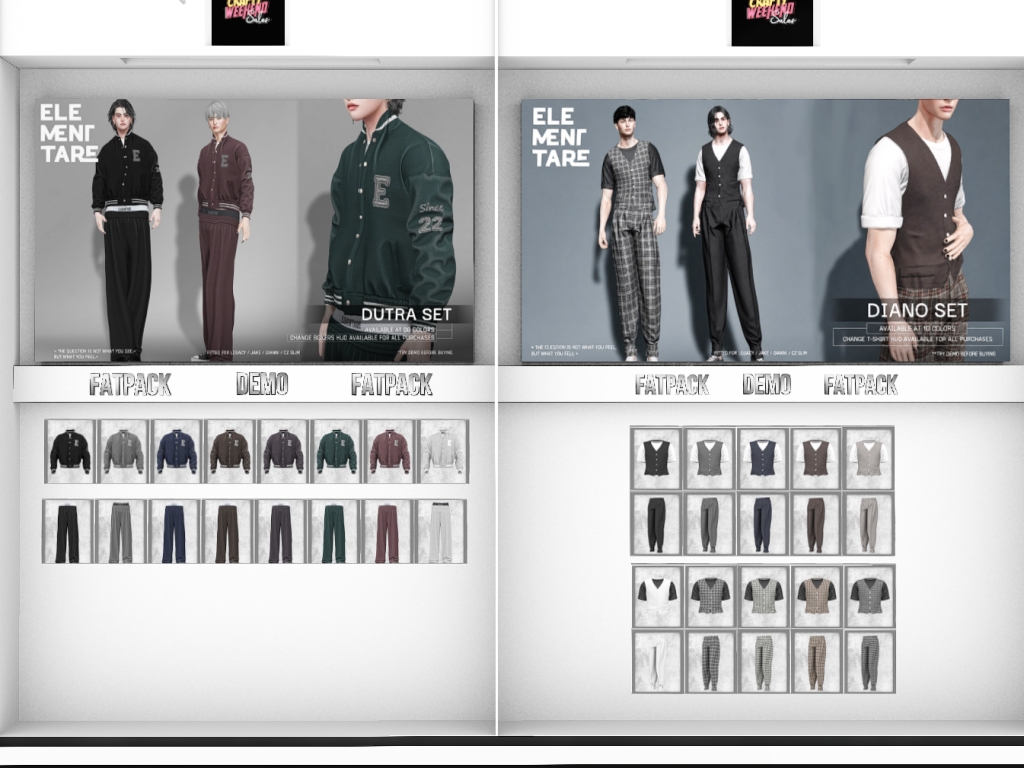This screenshot has height=768, width=1024.
Task: Click the left FATPACK sign under Diano Set
Action: pos(672,385)
